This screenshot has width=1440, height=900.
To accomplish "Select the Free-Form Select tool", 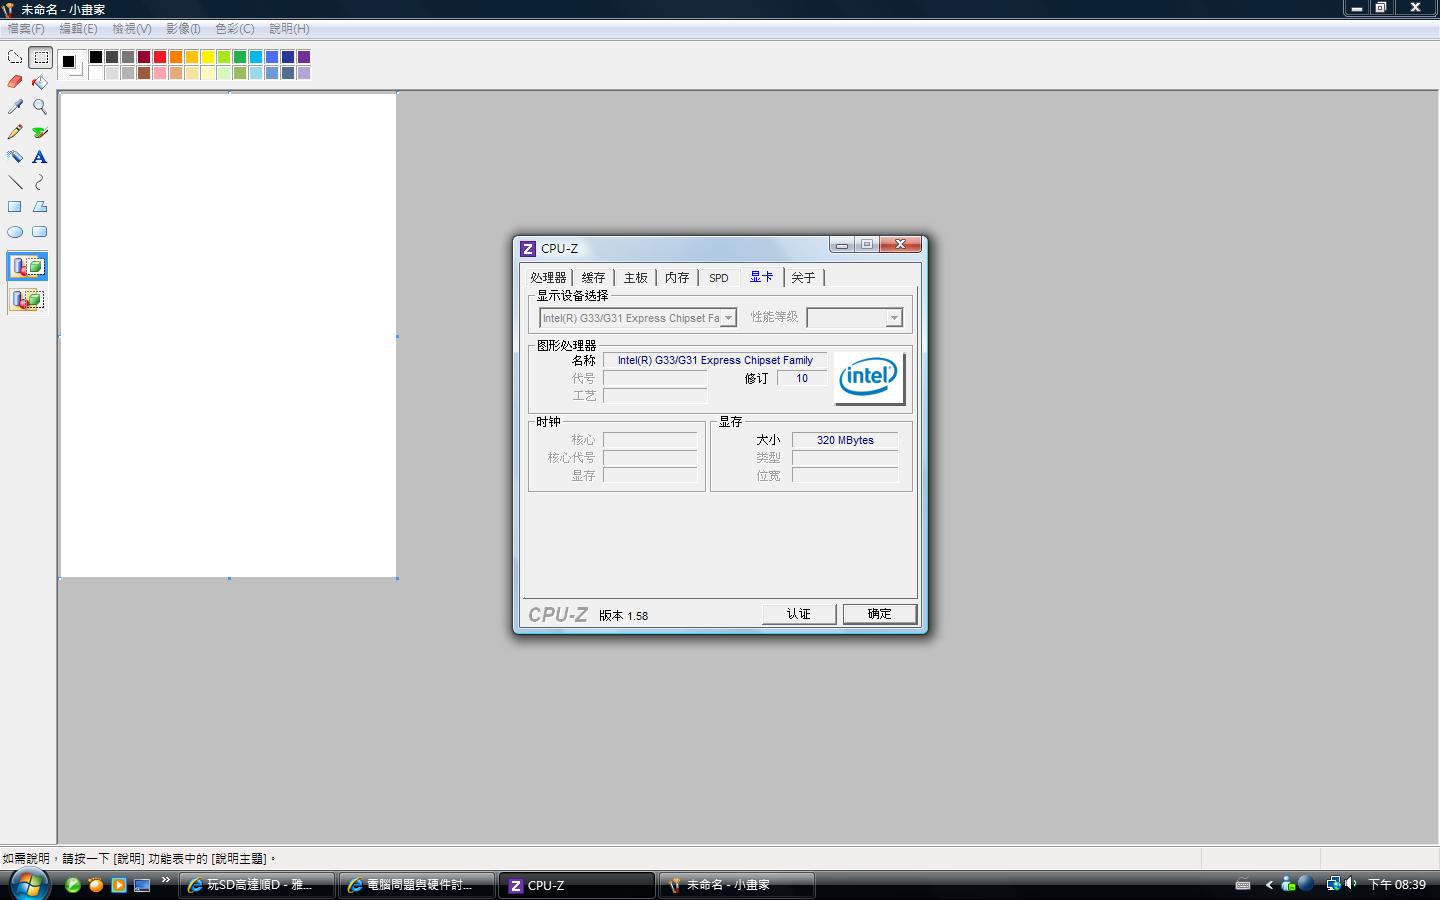I will click(x=15, y=57).
